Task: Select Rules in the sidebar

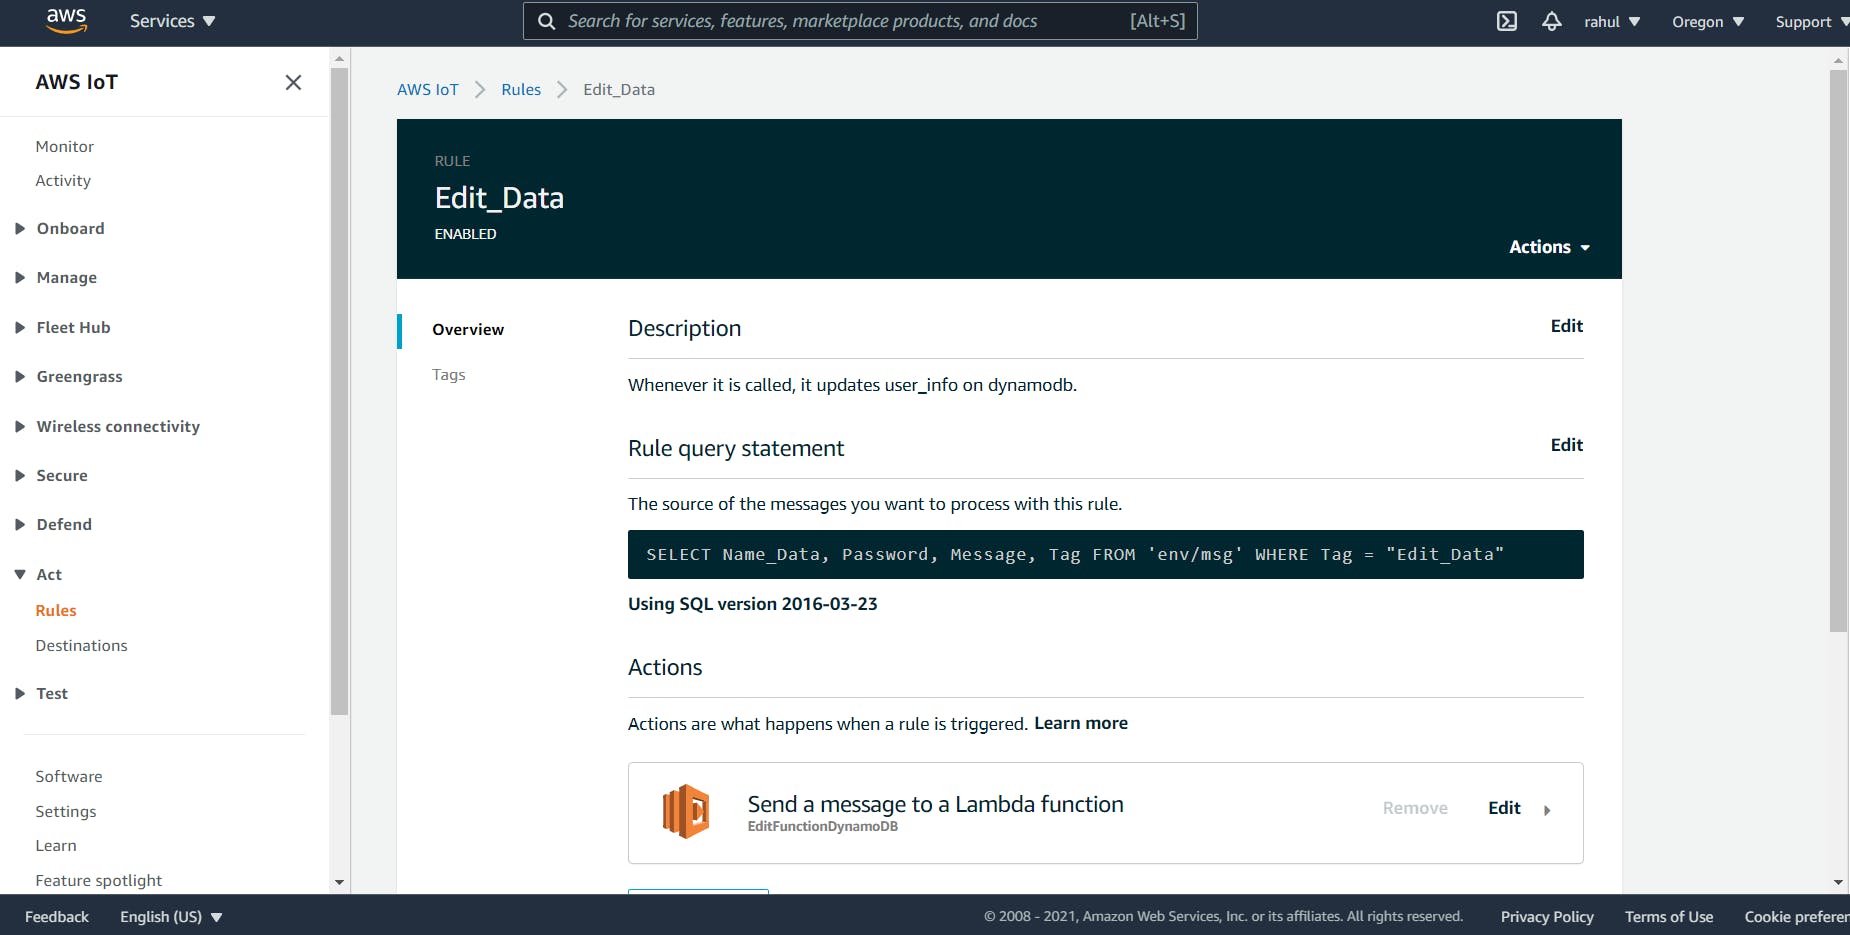Action: pos(56,611)
